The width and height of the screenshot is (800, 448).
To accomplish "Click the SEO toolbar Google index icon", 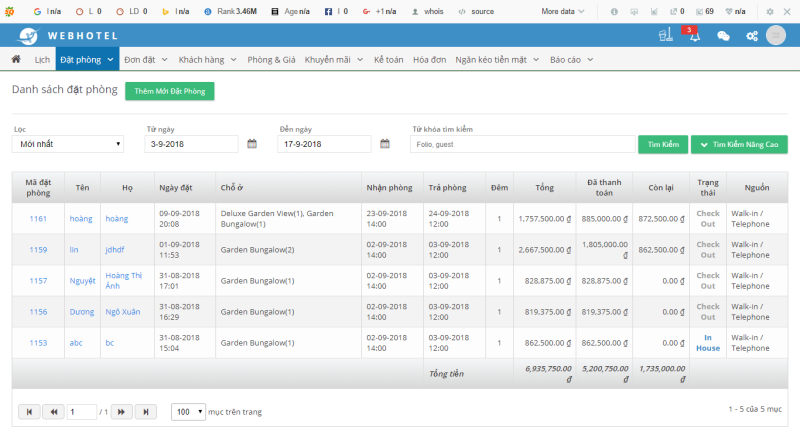I will [37, 11].
